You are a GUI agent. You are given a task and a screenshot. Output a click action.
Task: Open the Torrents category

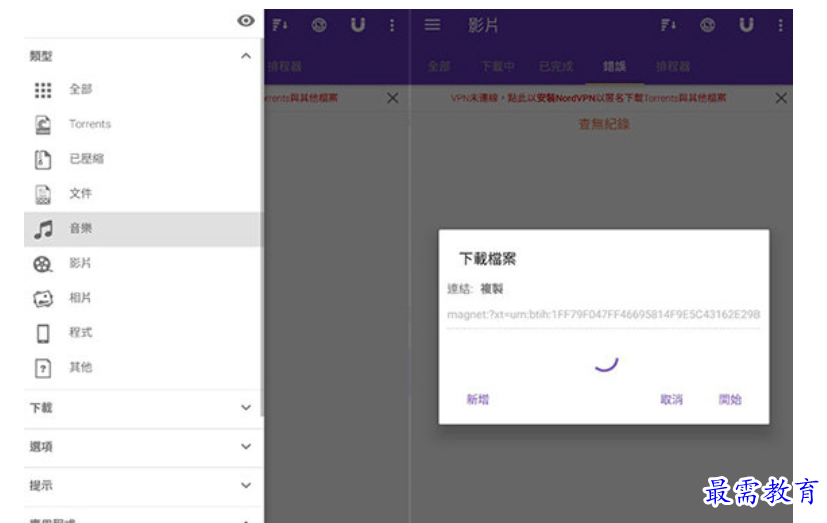click(x=142, y=124)
